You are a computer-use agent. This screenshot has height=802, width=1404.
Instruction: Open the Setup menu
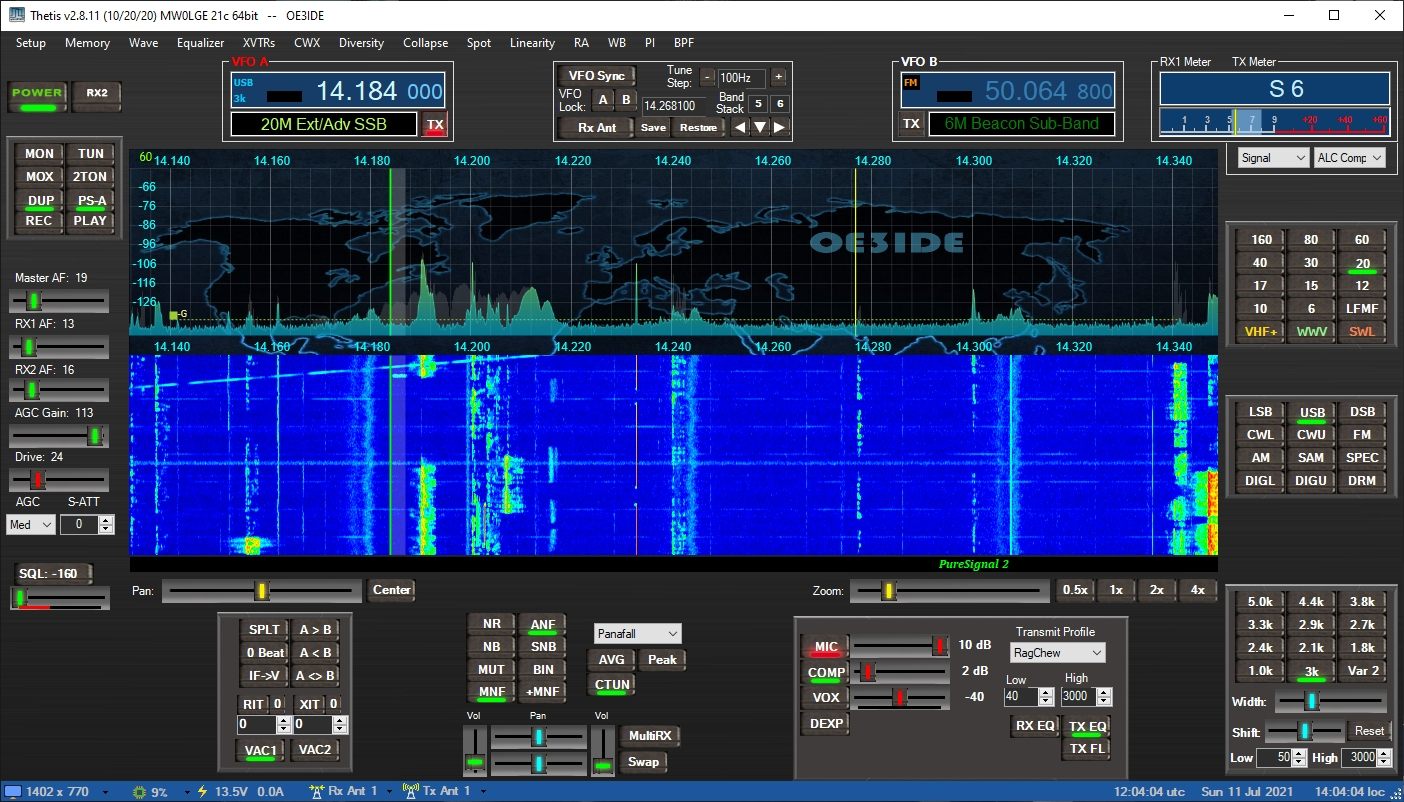pos(31,43)
